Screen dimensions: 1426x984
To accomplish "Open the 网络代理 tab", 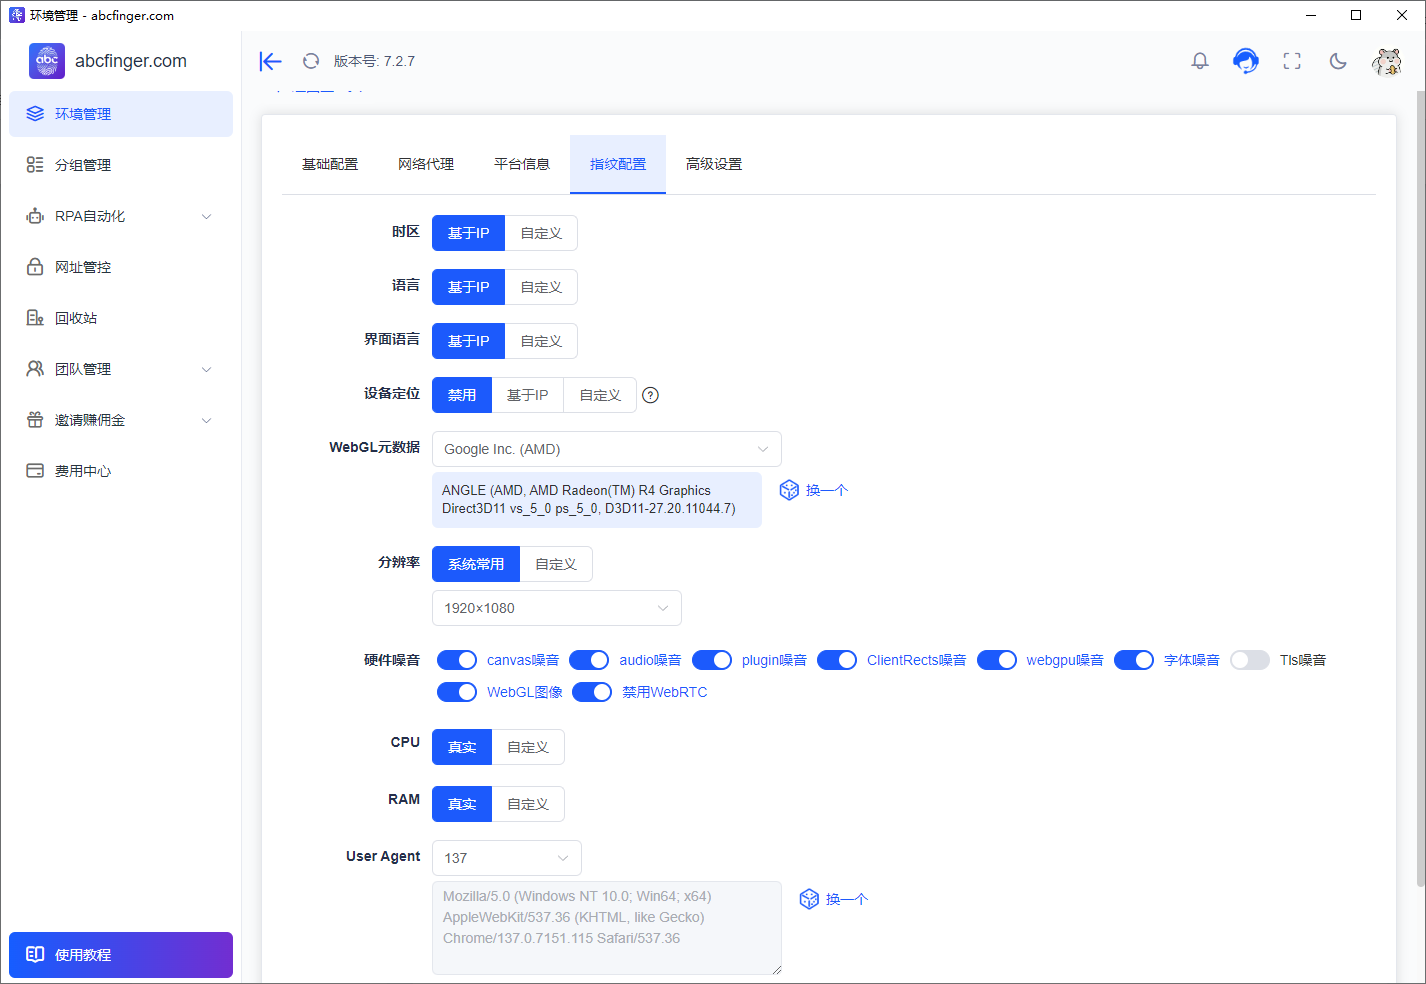I will point(426,164).
